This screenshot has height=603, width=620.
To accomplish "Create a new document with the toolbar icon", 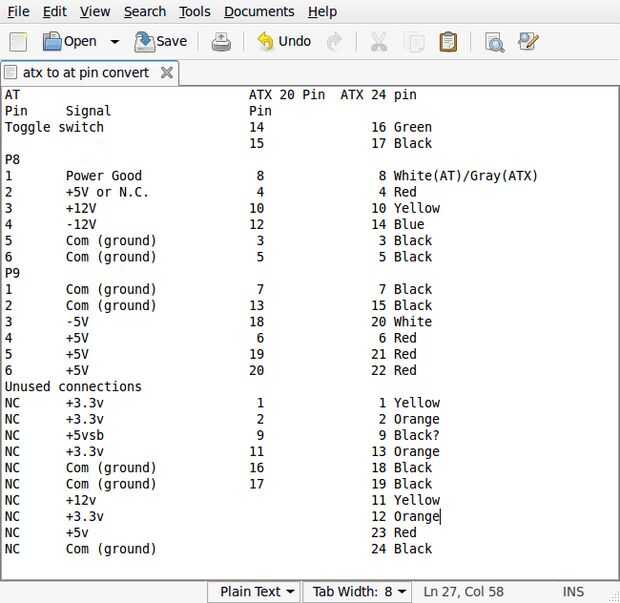I will click(18, 42).
